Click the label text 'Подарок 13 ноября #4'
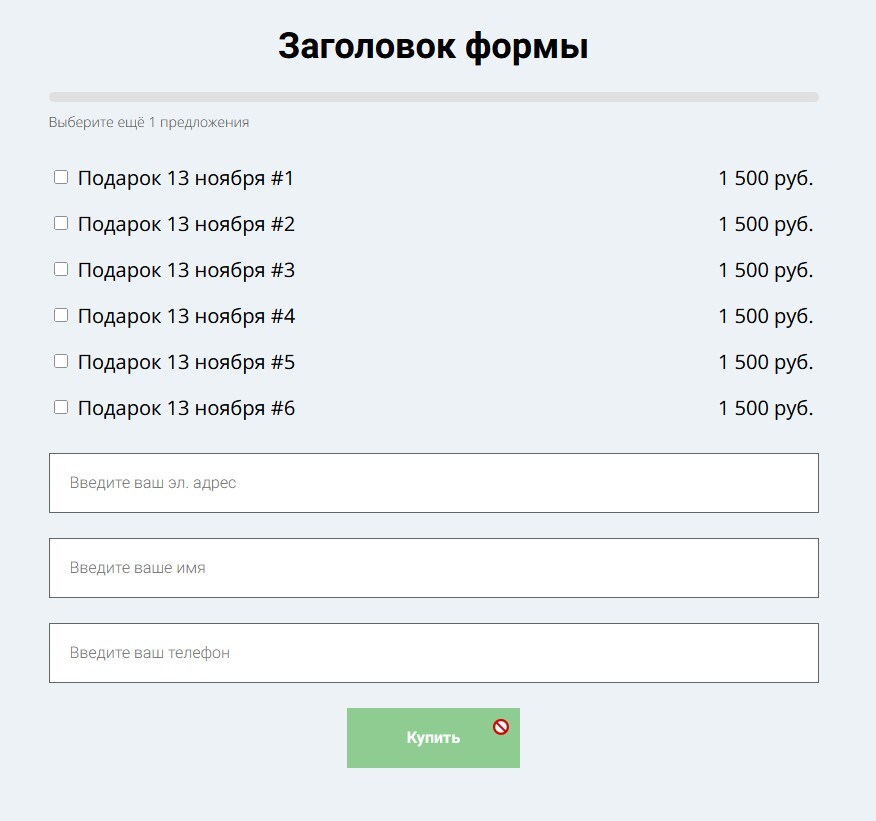 pos(186,317)
